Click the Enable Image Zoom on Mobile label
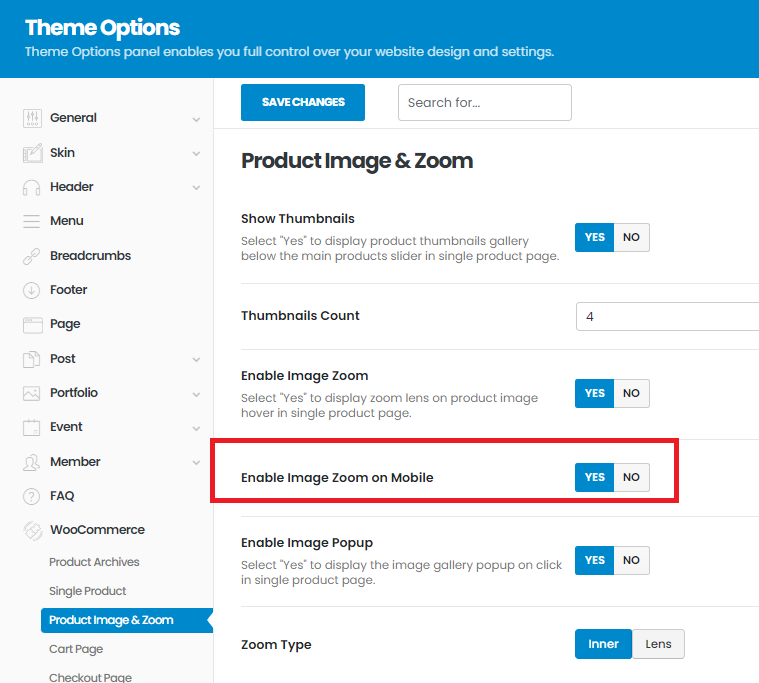Screen dimensions: 759x683 [337, 478]
